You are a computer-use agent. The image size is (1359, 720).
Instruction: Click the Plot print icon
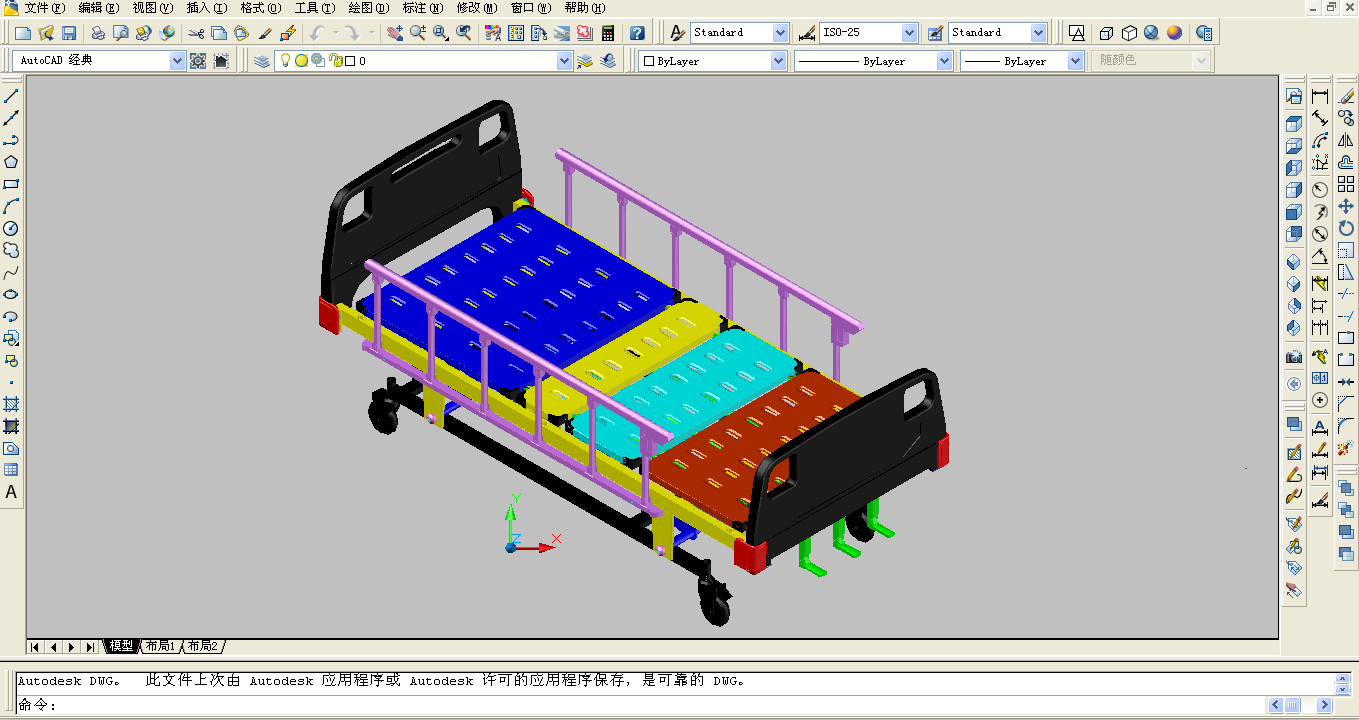click(x=98, y=33)
